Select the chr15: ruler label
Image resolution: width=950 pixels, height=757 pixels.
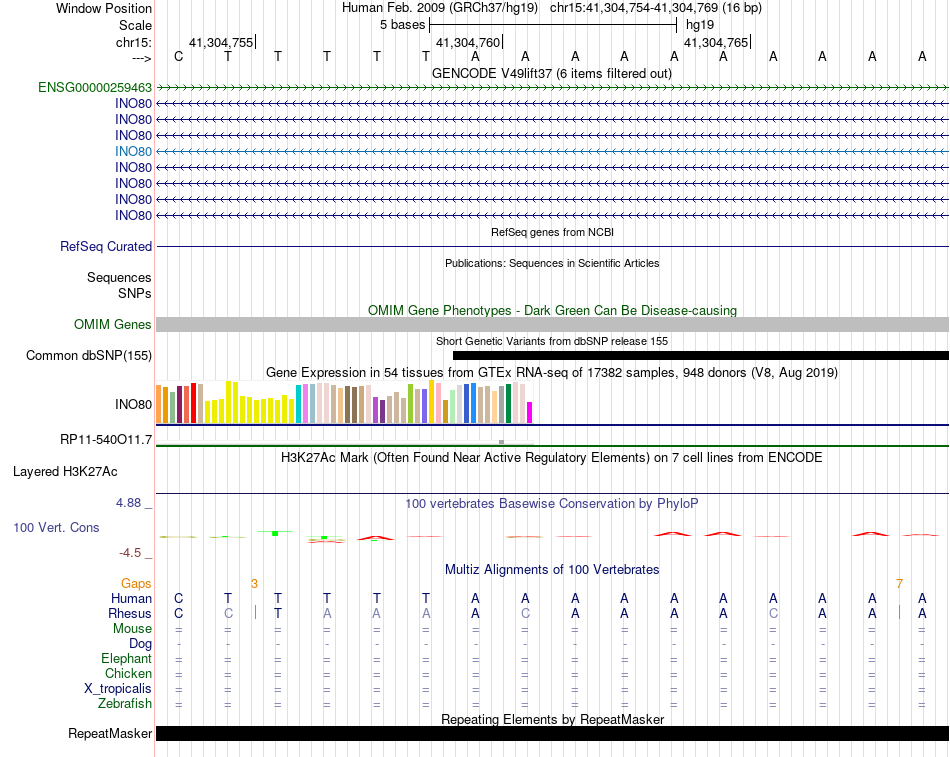point(133,42)
